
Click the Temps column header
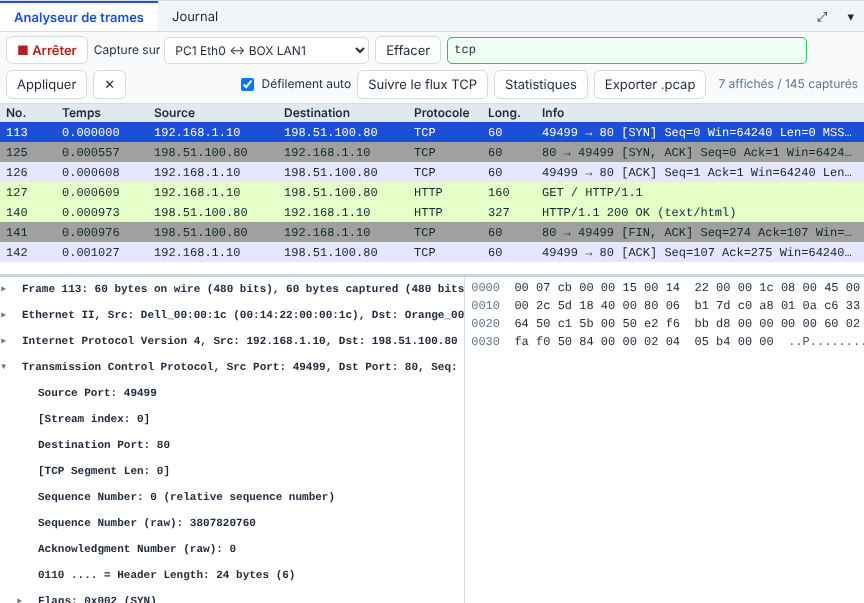(x=81, y=113)
